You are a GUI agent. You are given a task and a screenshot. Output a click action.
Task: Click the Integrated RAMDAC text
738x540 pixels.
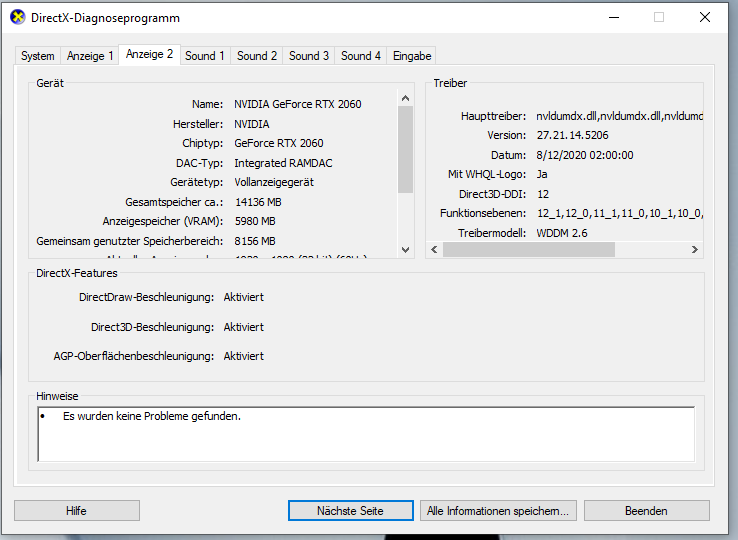pyautogui.click(x=283, y=163)
